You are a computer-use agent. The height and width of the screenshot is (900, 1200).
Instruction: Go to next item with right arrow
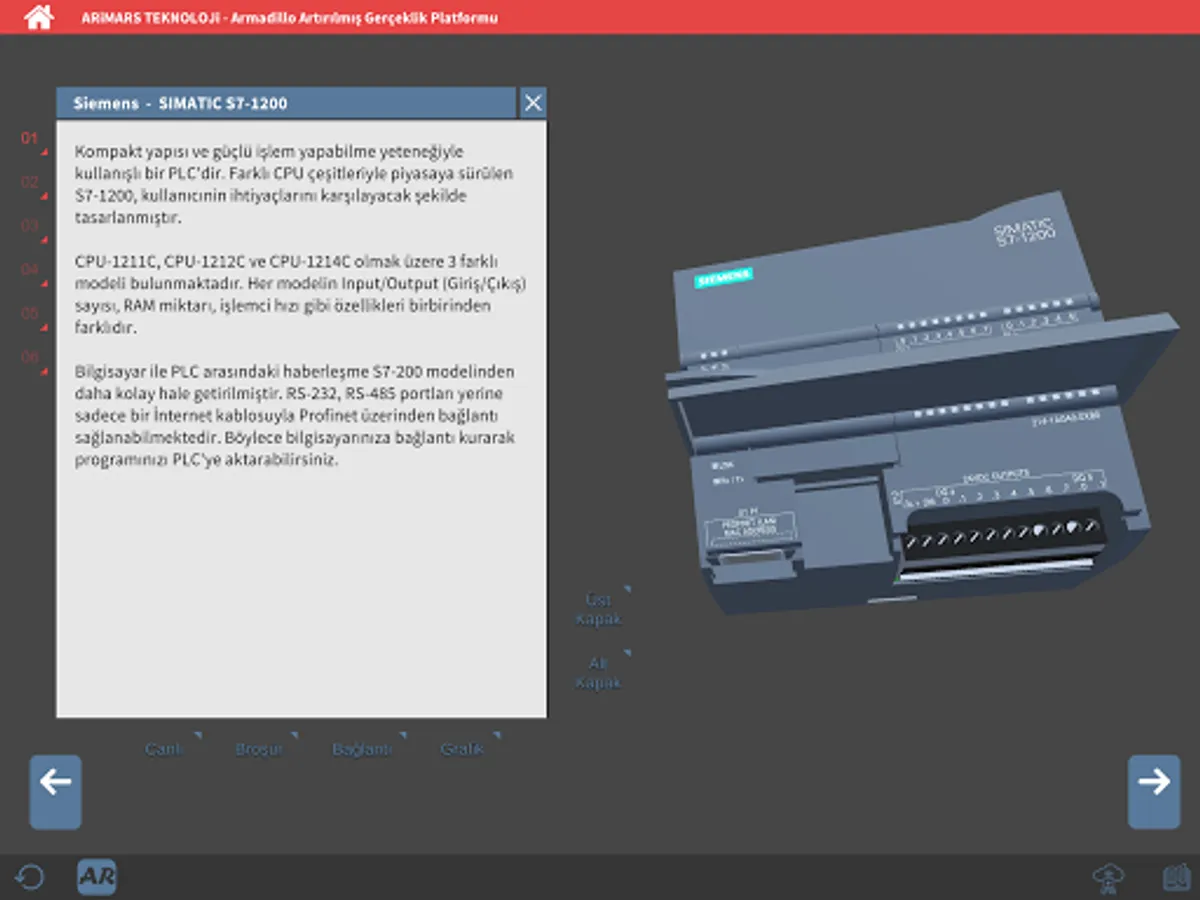coord(1154,792)
